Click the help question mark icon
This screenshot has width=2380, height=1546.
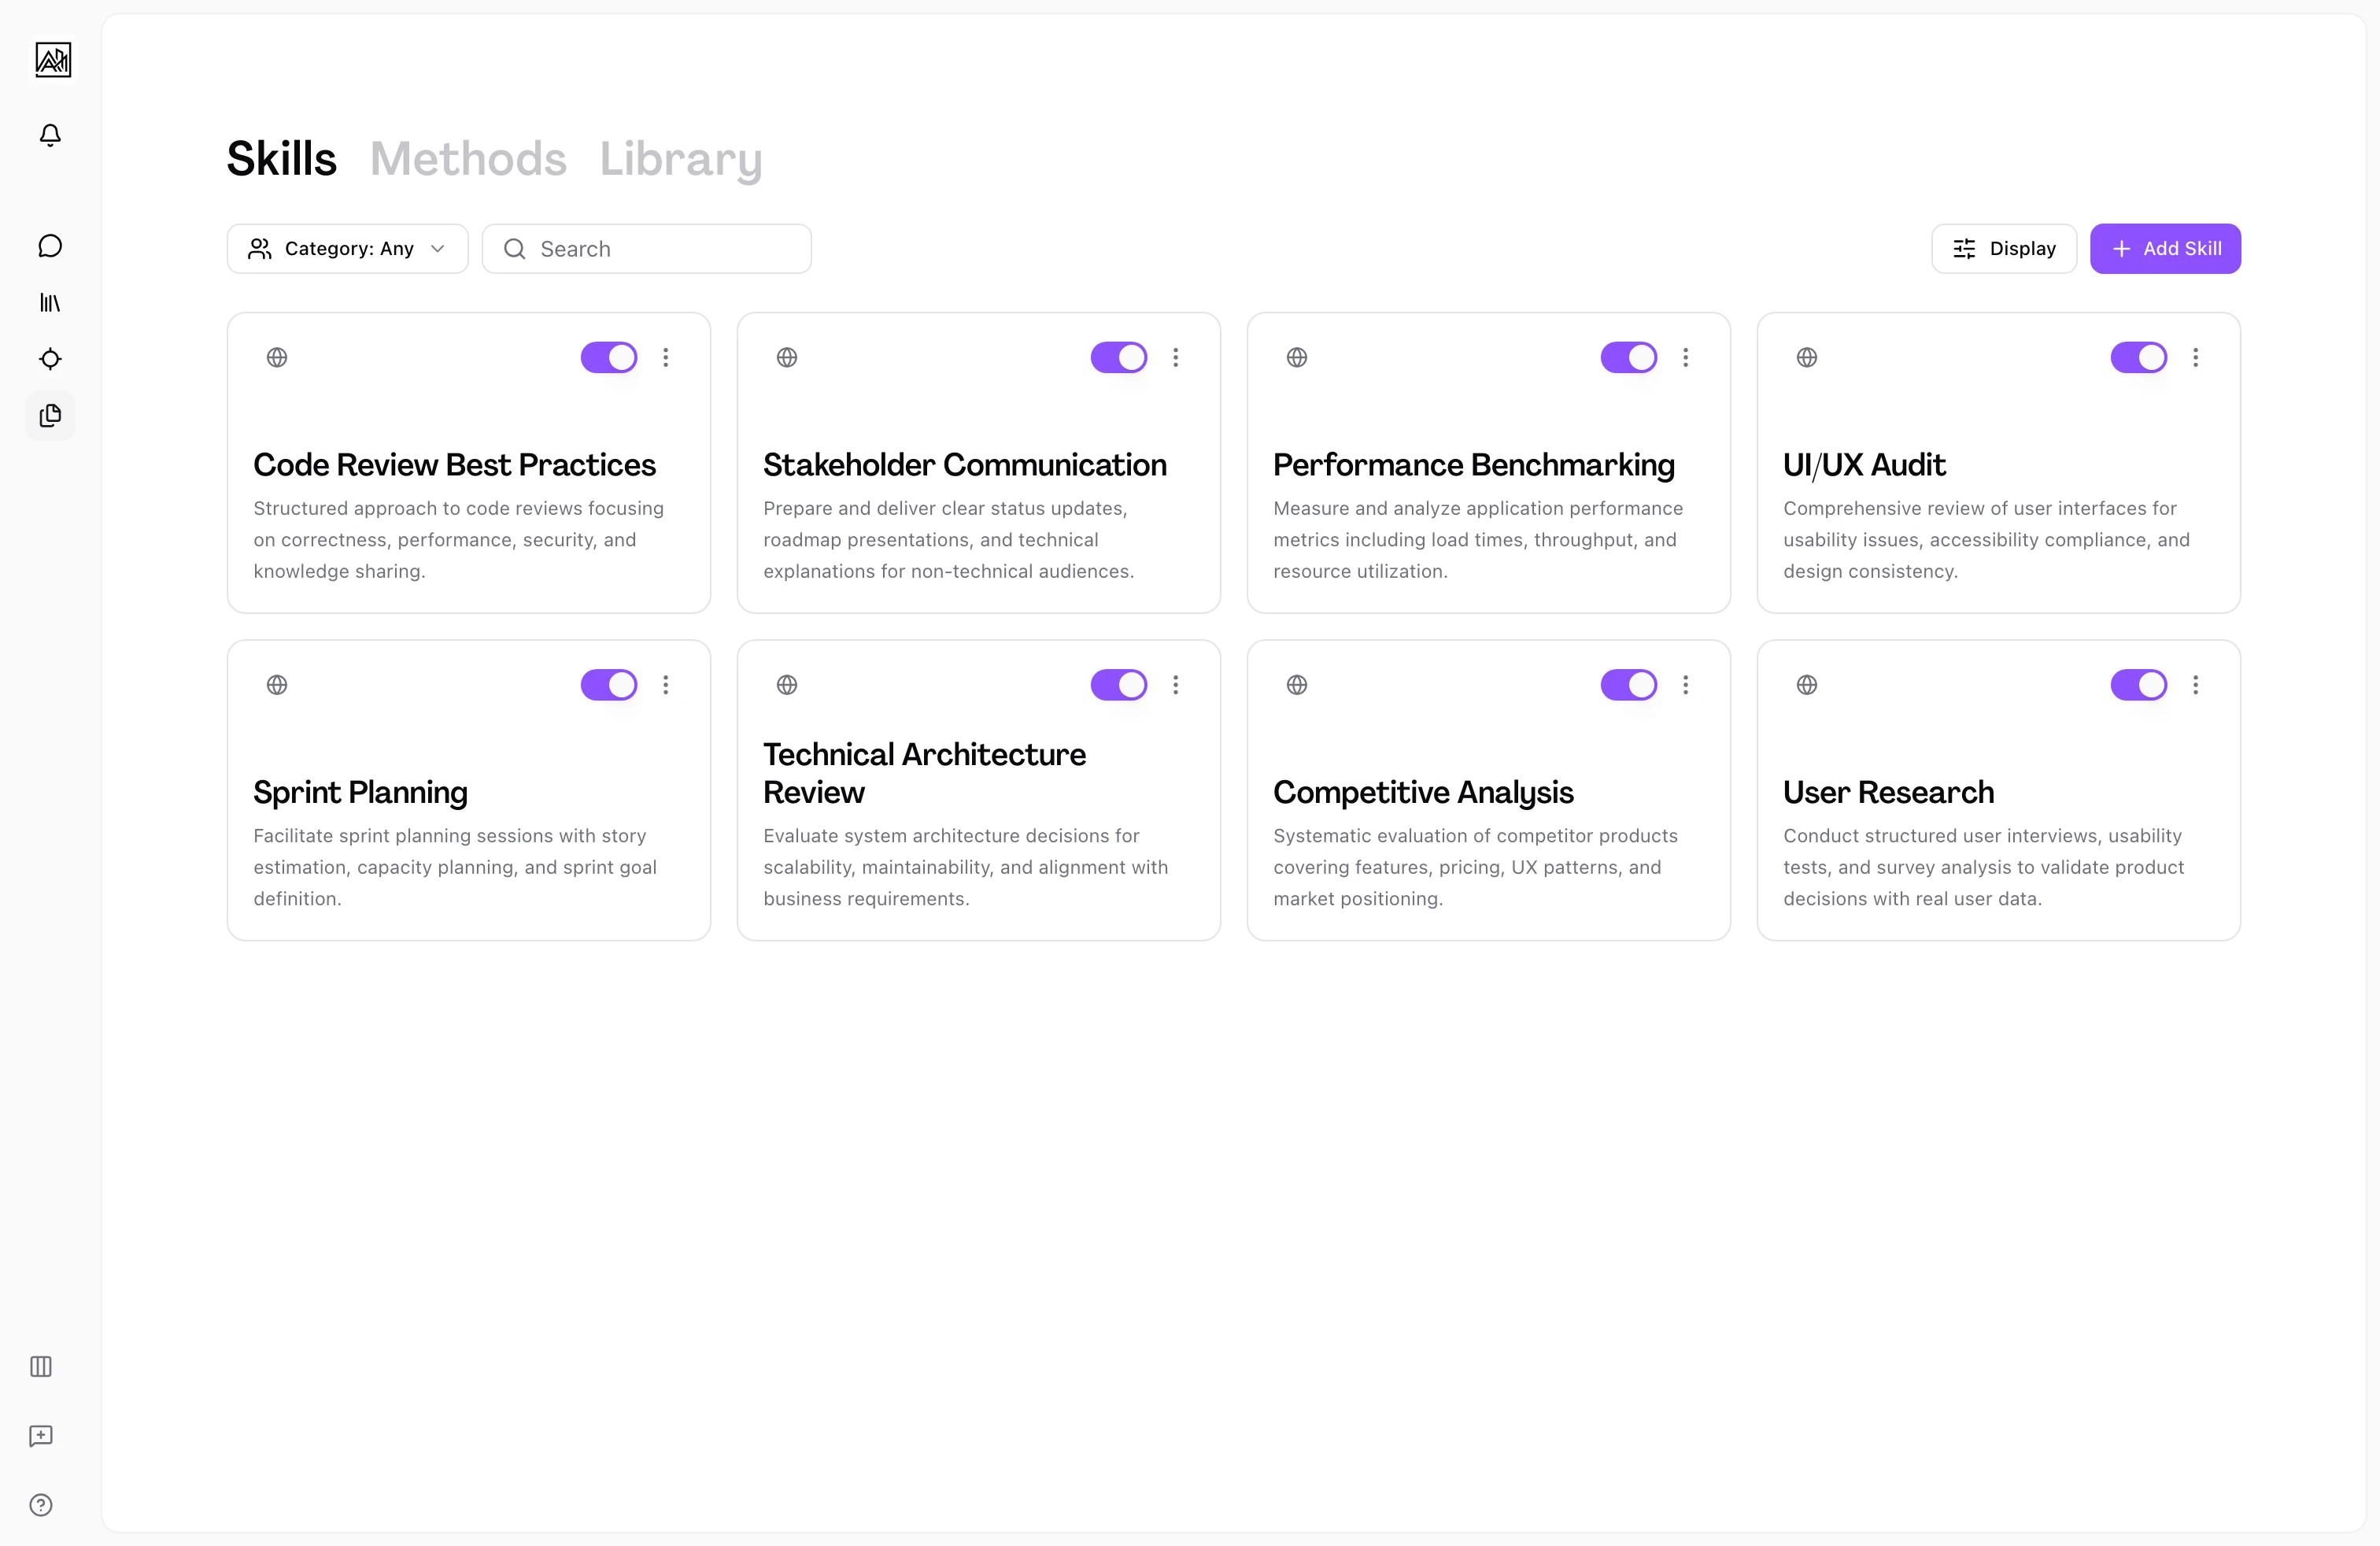(x=40, y=1505)
